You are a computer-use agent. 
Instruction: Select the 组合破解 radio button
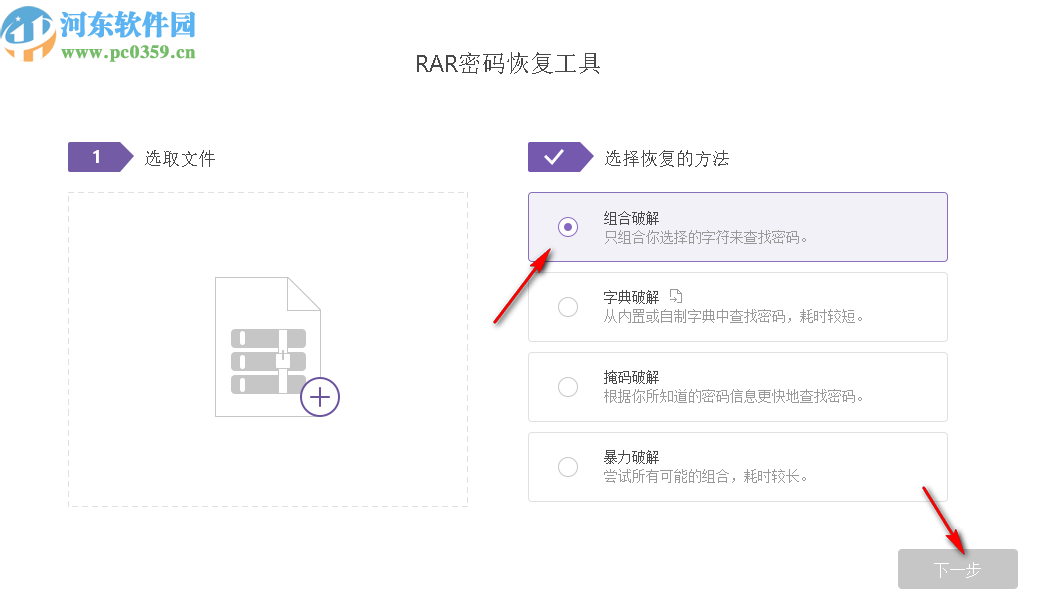[x=568, y=227]
